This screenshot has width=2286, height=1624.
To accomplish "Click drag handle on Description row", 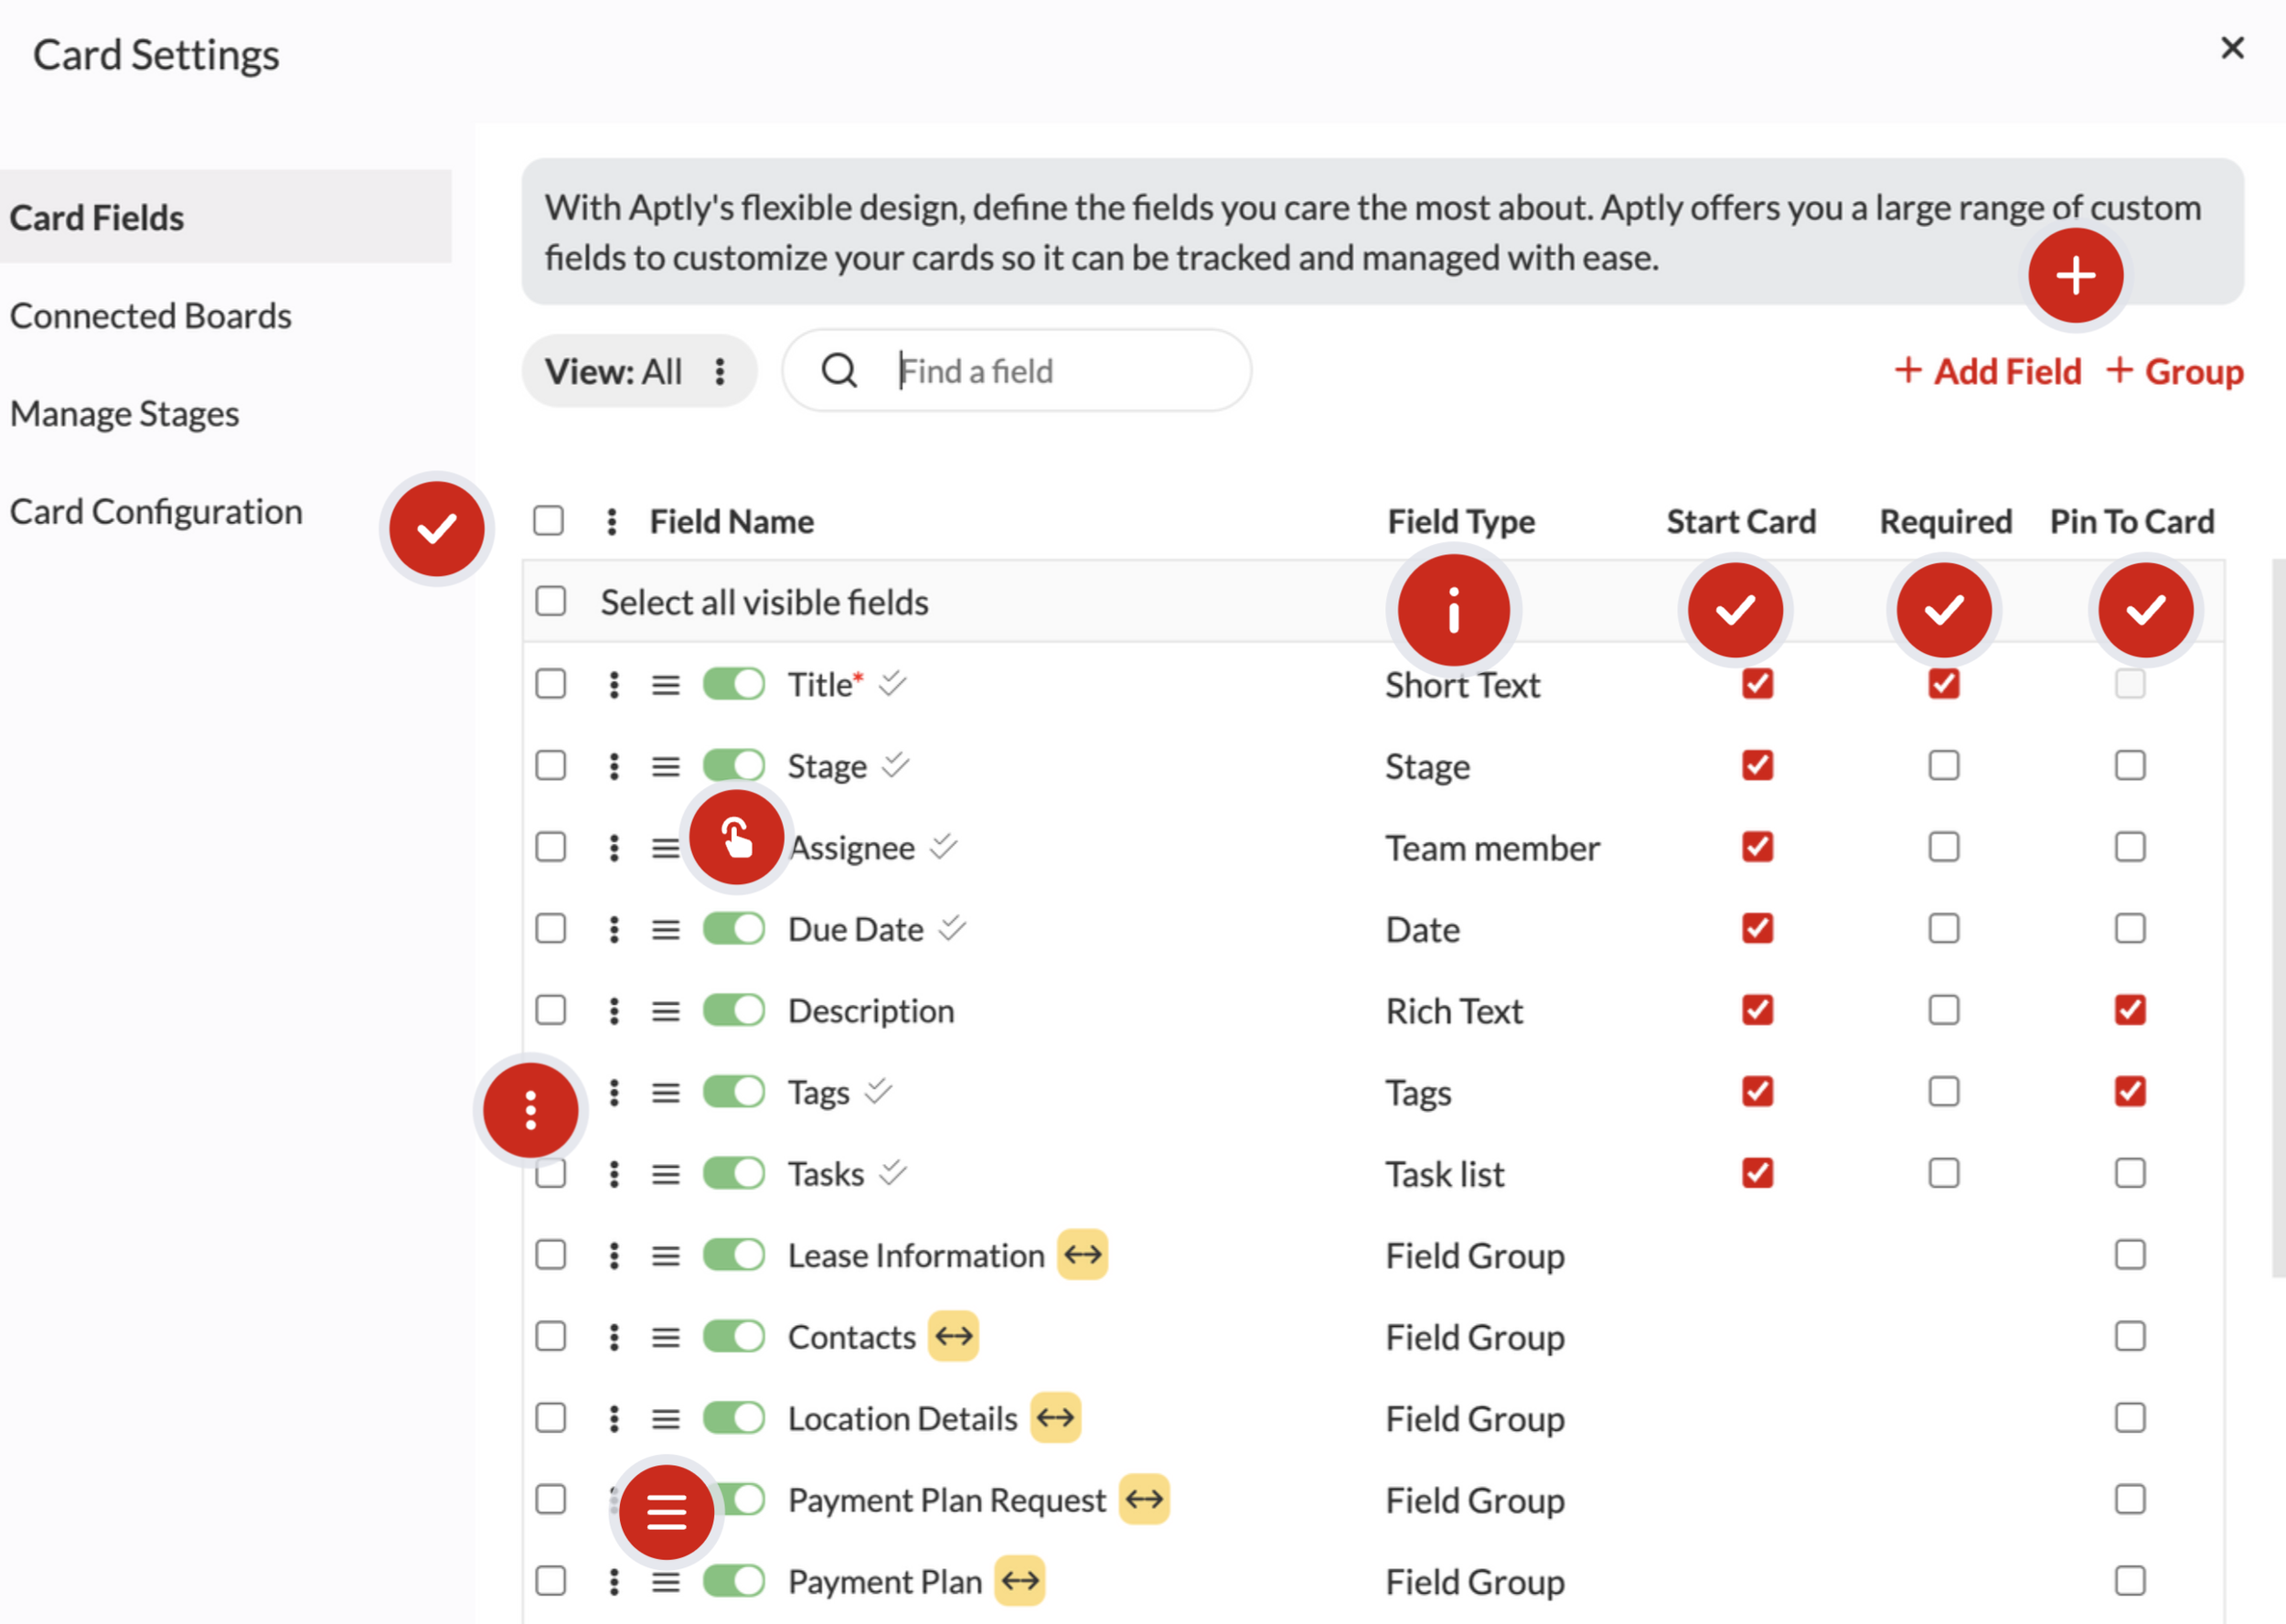I will 665,1011.
